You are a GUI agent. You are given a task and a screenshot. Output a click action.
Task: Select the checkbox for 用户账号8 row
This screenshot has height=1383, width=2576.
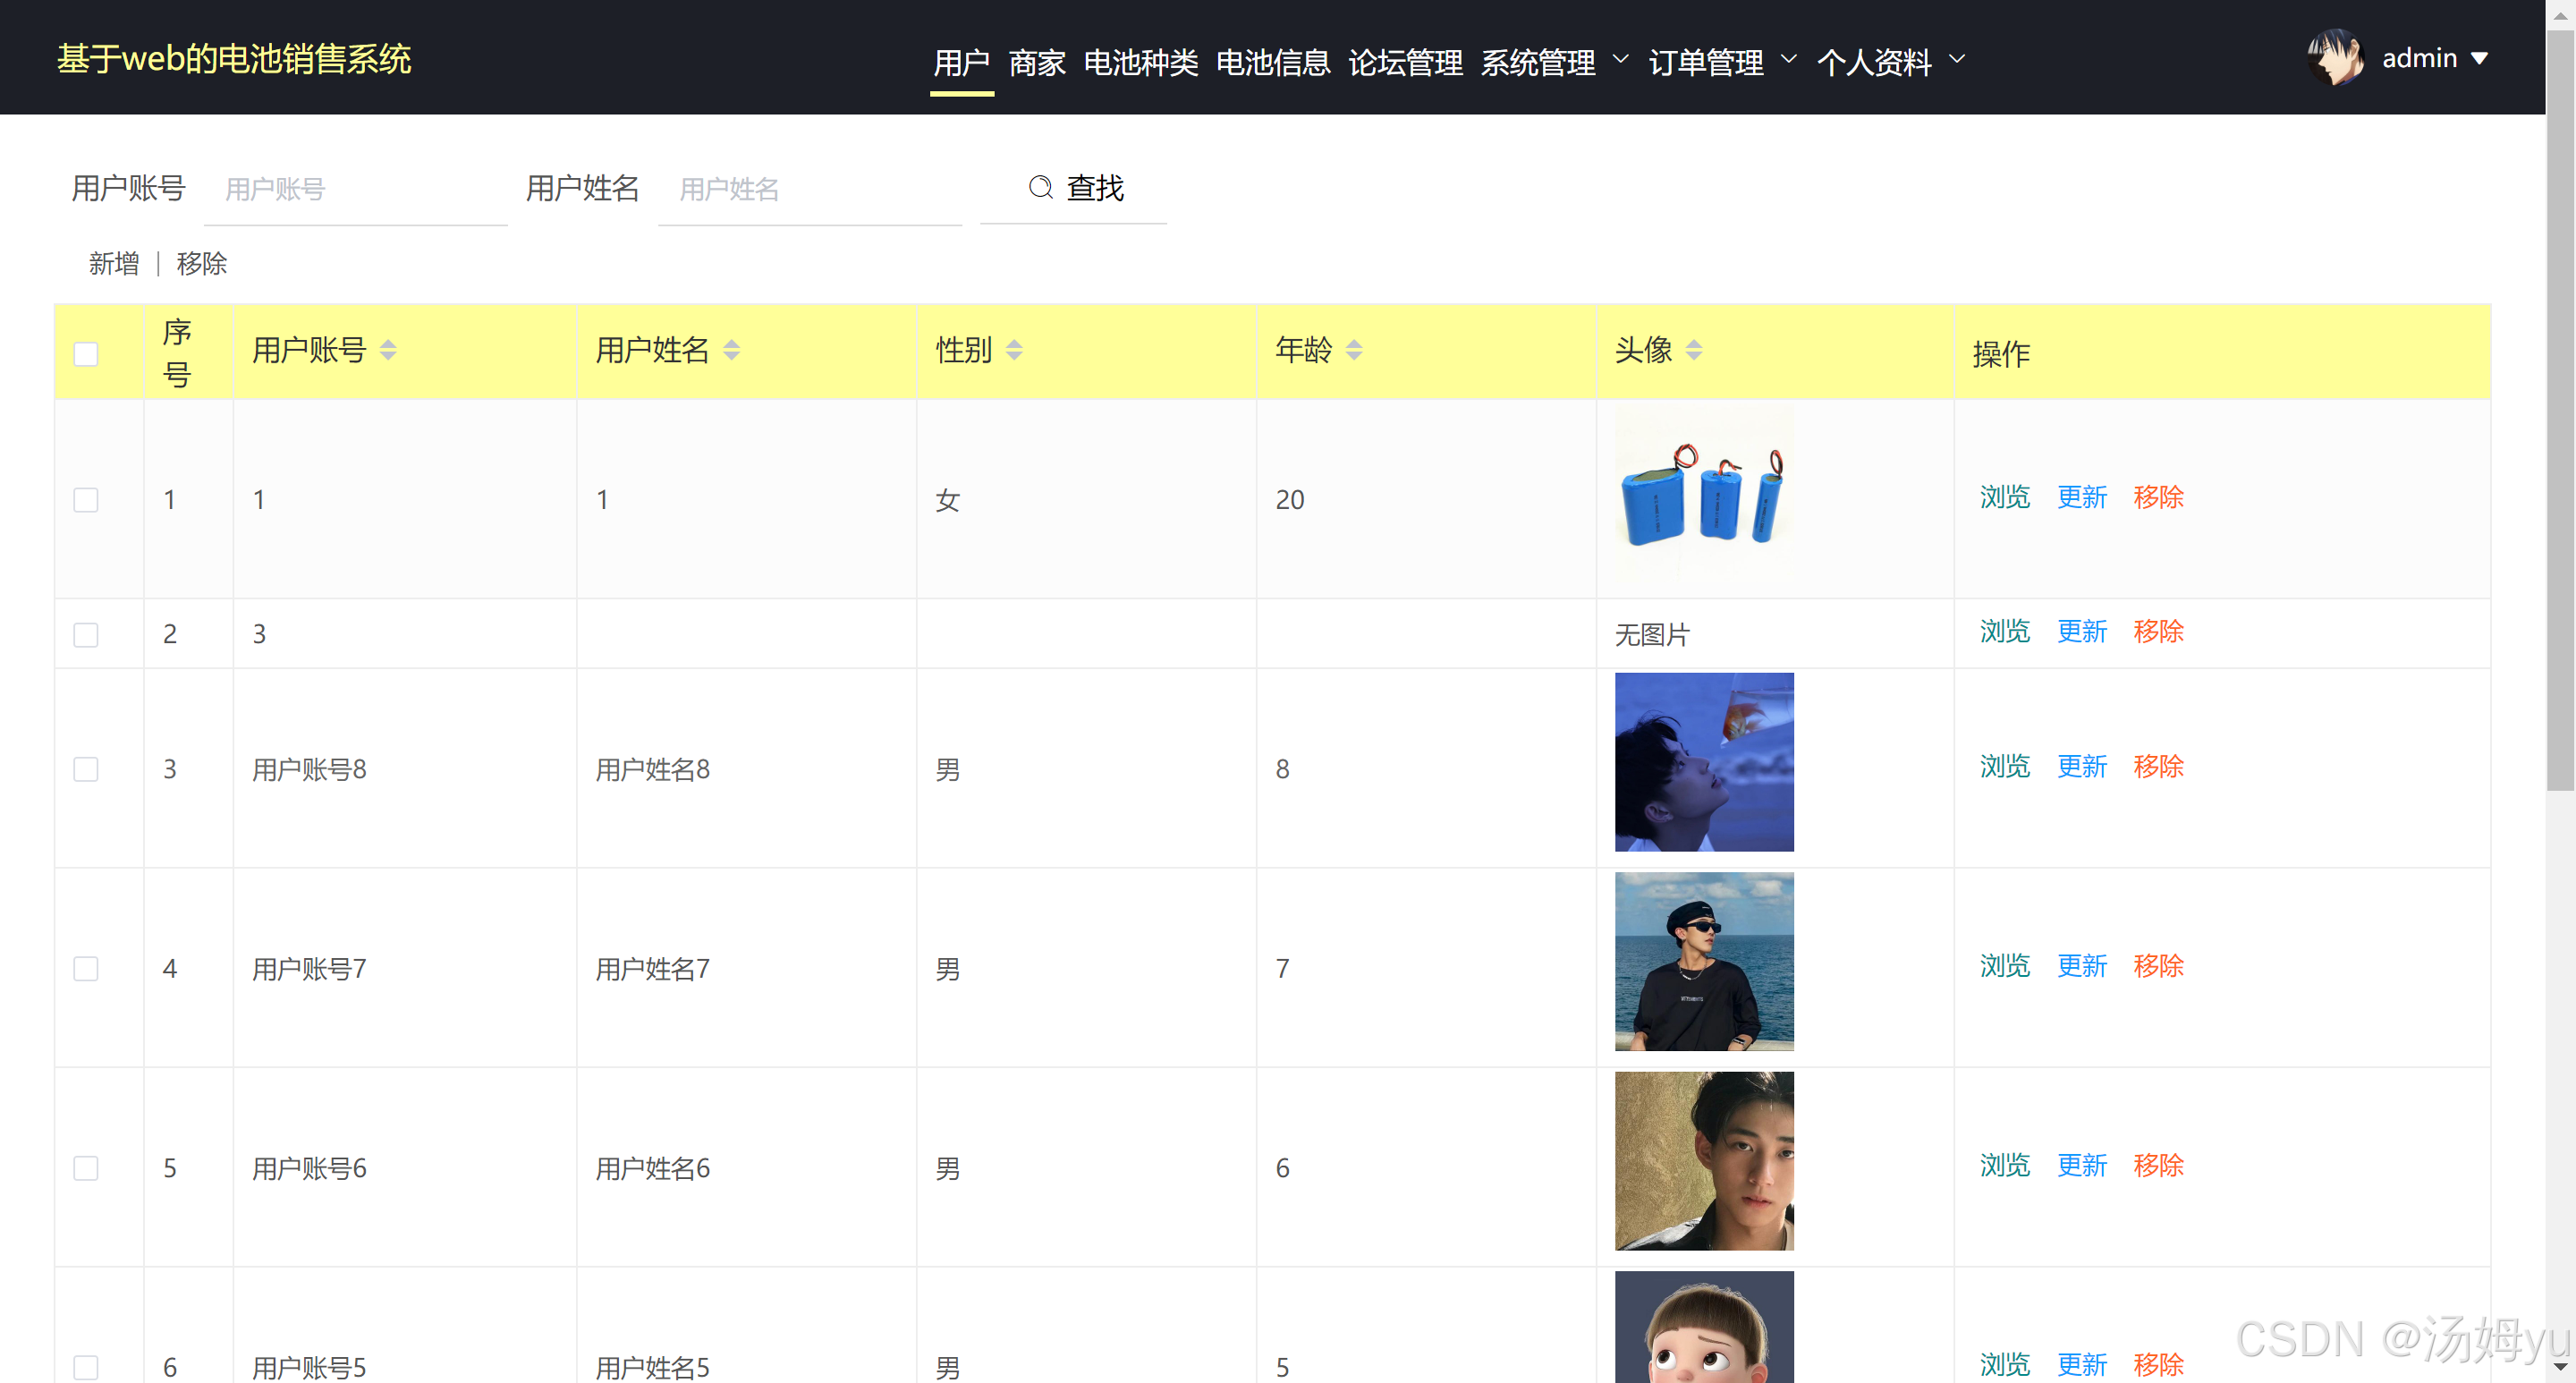[86, 769]
